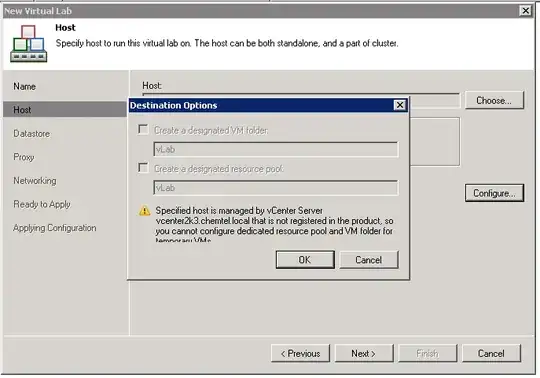Select the Ready to Apply step

(42, 204)
